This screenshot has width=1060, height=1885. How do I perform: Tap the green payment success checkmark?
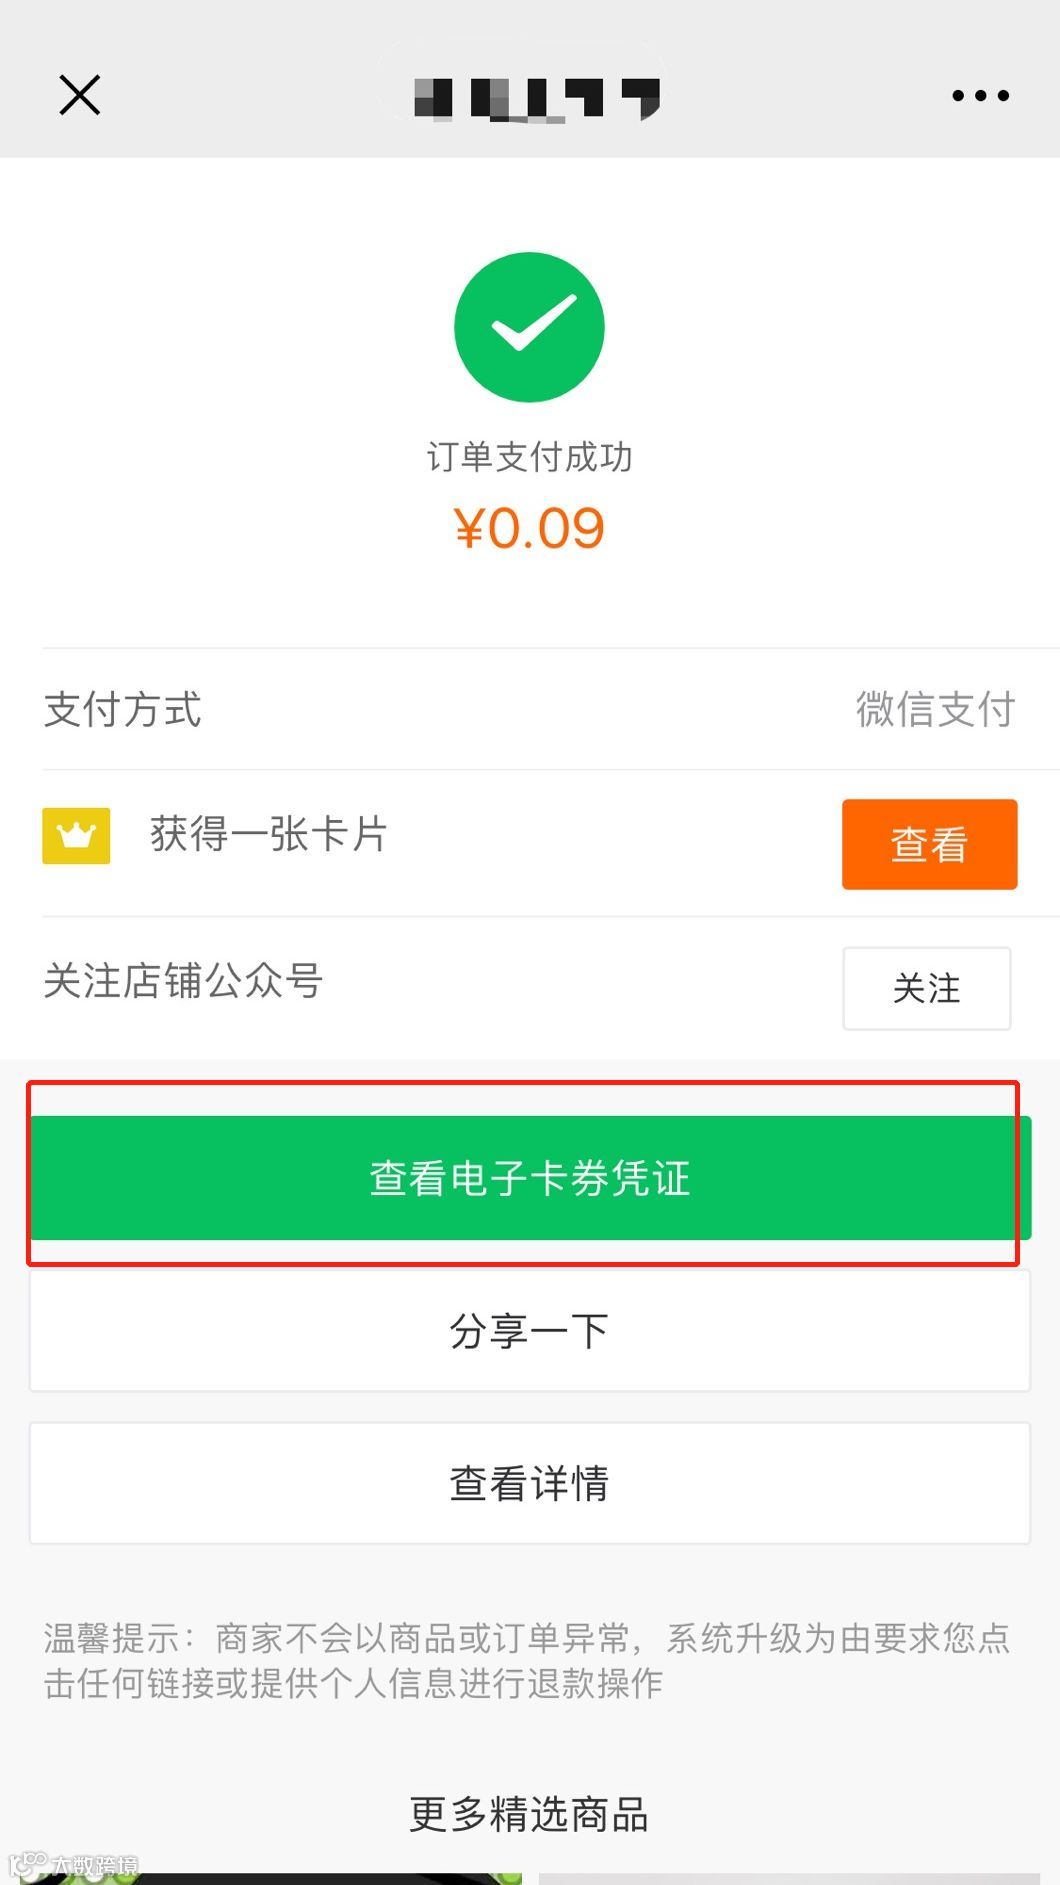coord(529,327)
